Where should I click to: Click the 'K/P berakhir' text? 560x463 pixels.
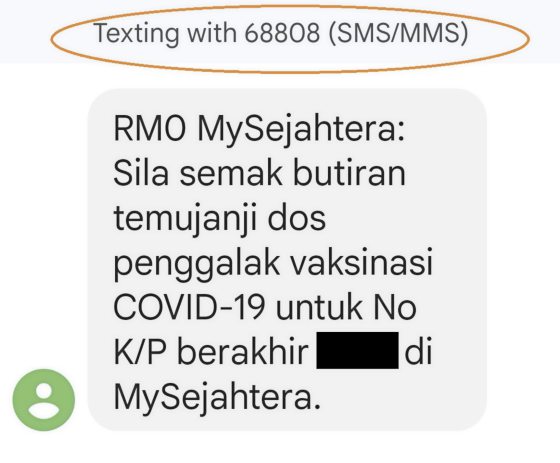pyautogui.click(x=211, y=352)
